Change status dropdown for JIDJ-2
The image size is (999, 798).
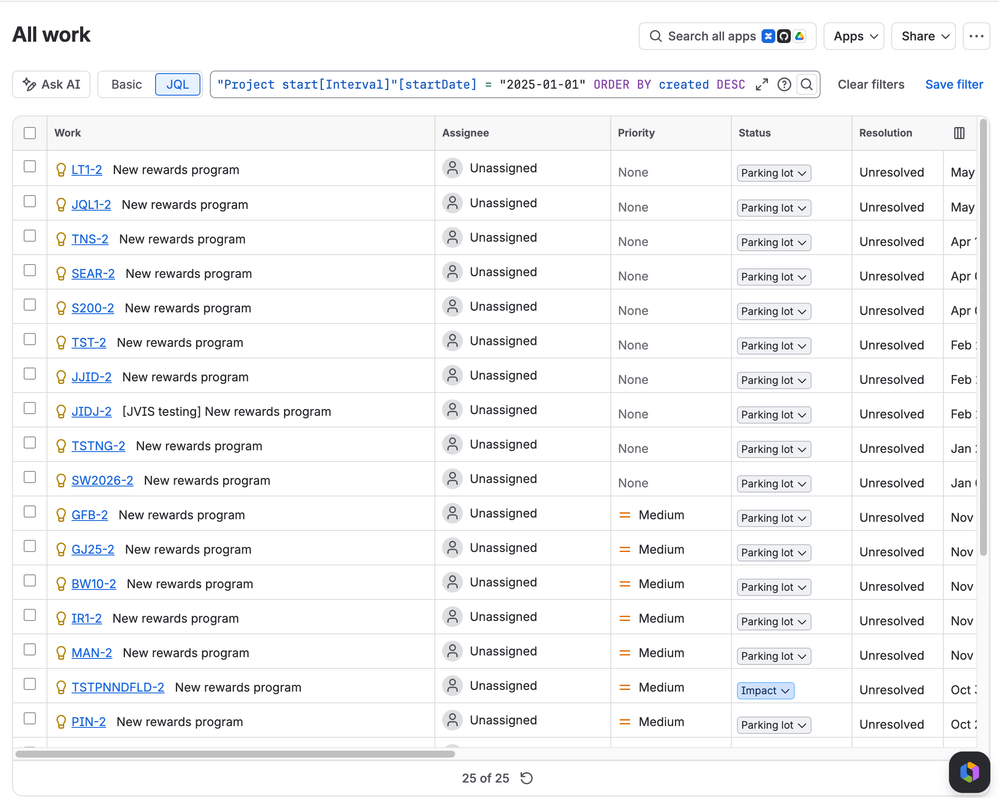[x=773, y=415]
